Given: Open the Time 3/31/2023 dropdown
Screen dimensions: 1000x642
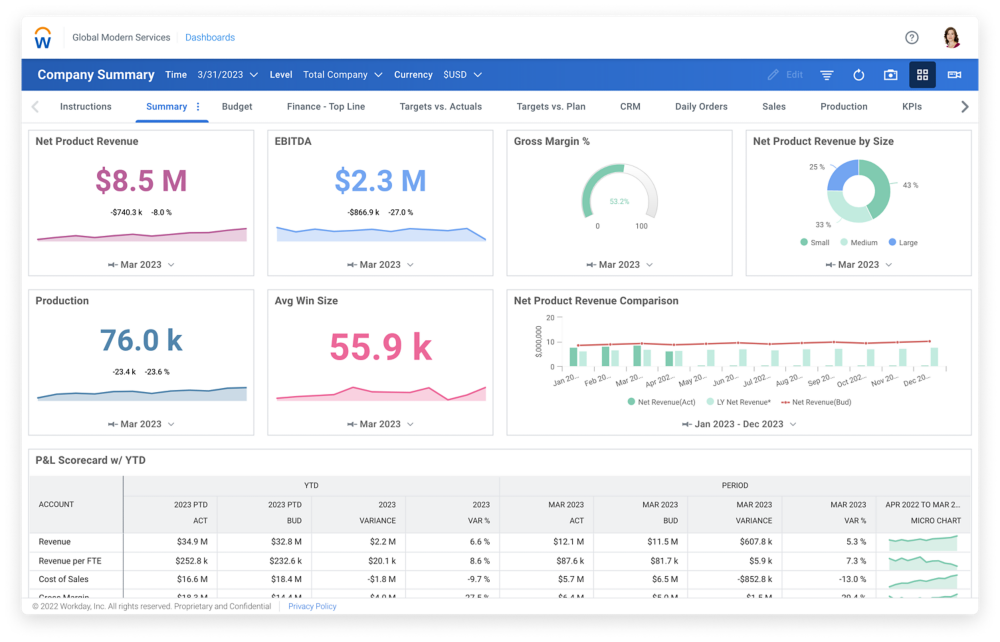Looking at the screenshot, I should click(224, 74).
